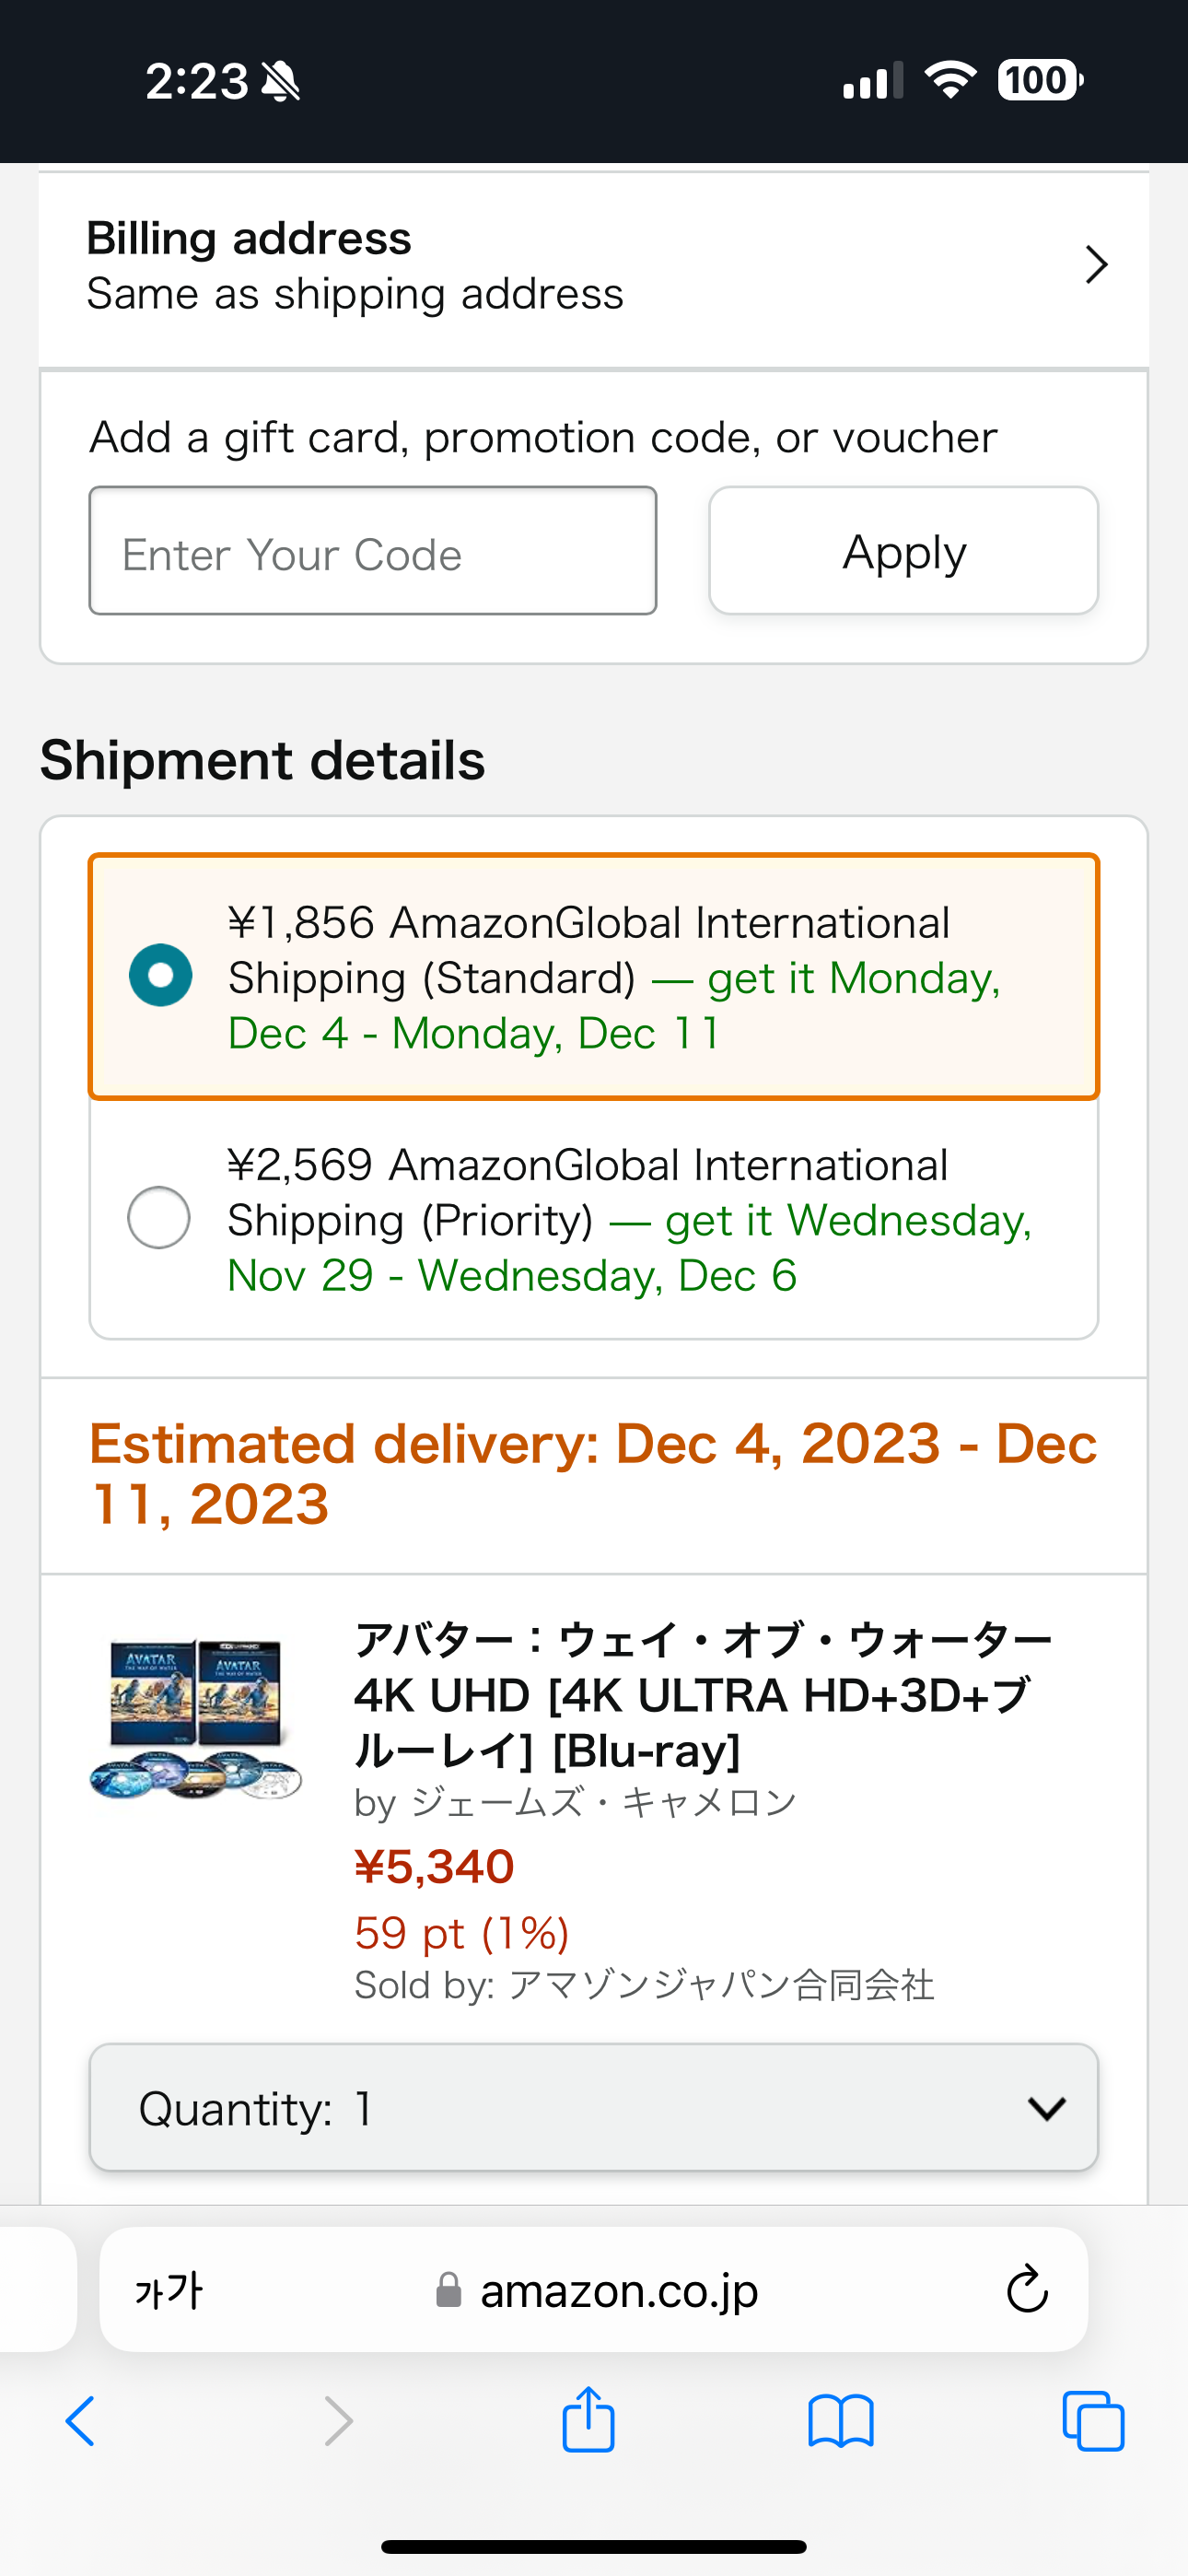Focus the Enter Your Code field

[373, 551]
